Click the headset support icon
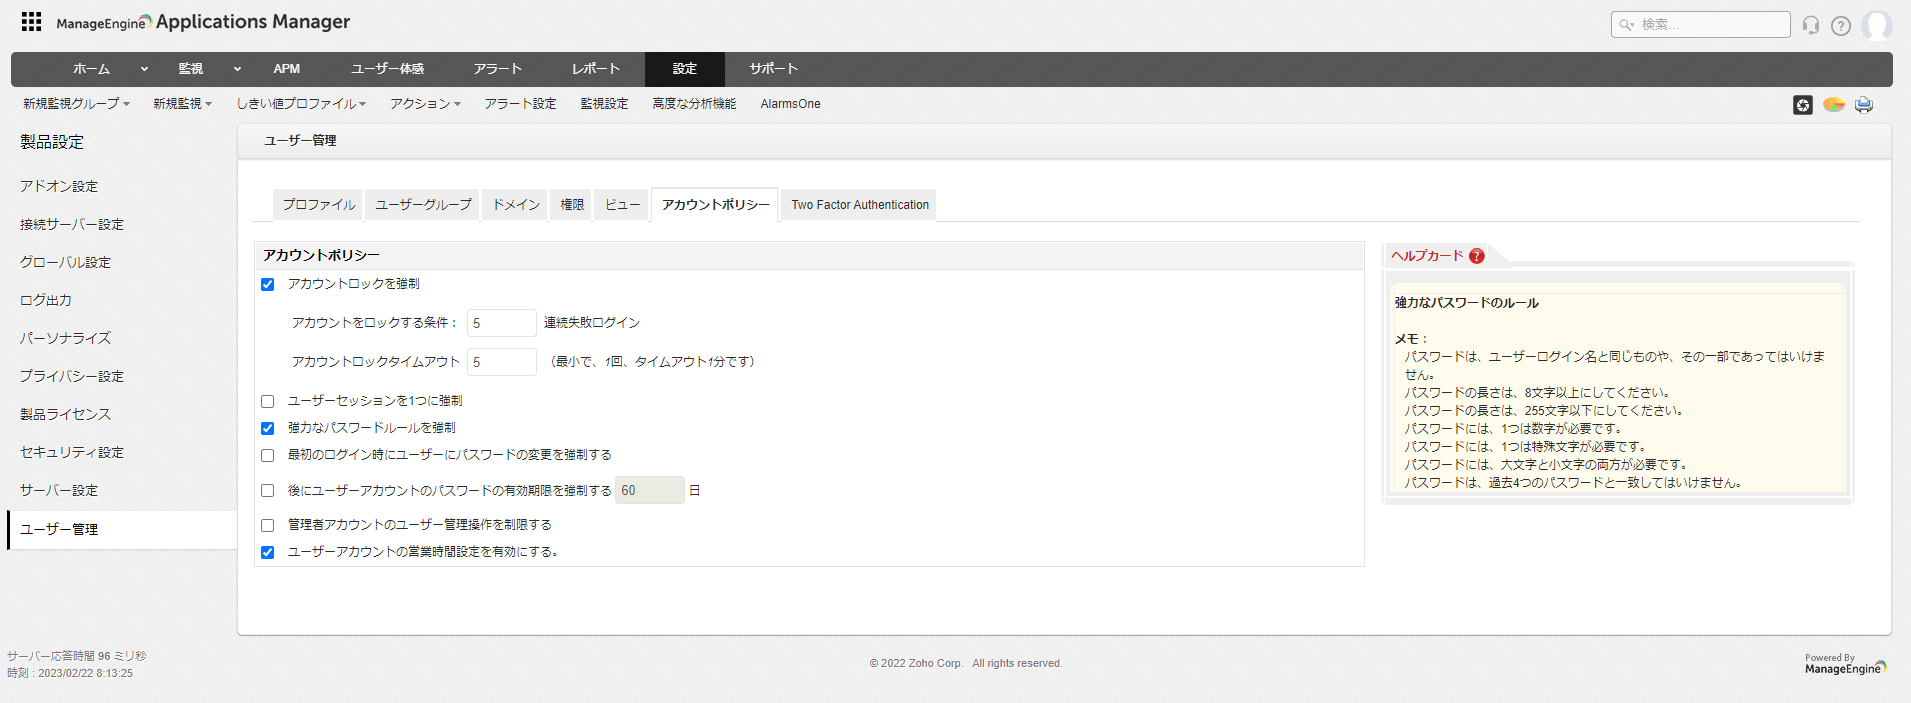1911x703 pixels. pyautogui.click(x=1810, y=25)
